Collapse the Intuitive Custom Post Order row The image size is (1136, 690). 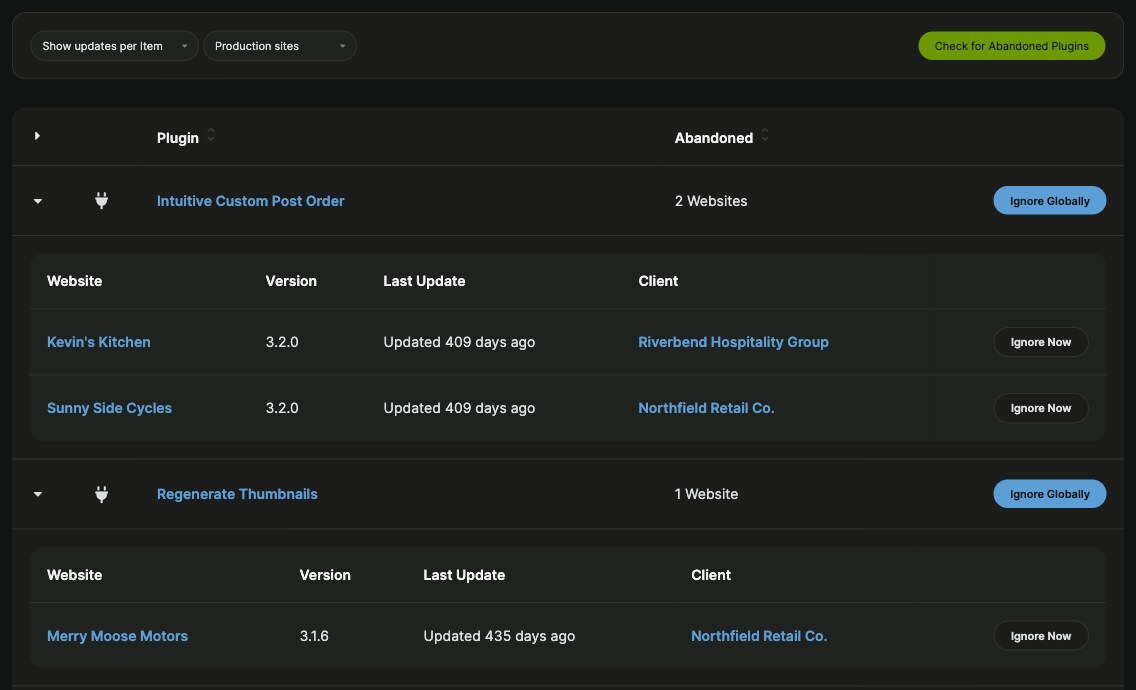tap(38, 201)
